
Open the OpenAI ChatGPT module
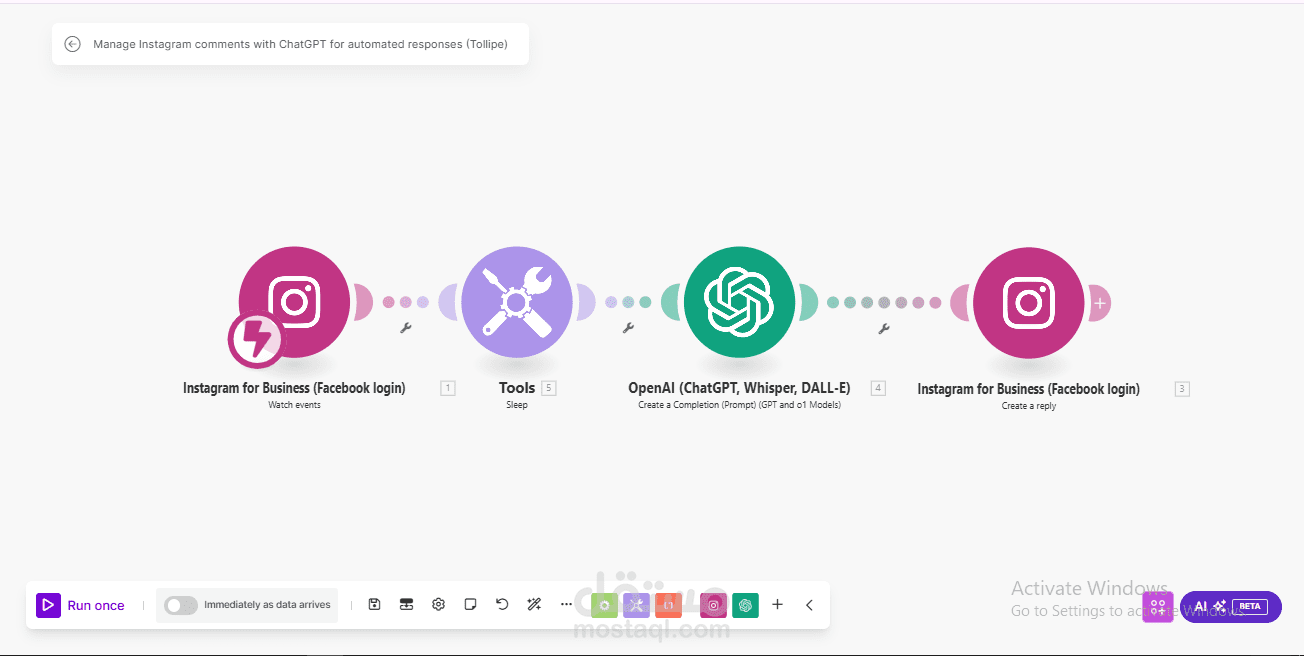pos(740,302)
